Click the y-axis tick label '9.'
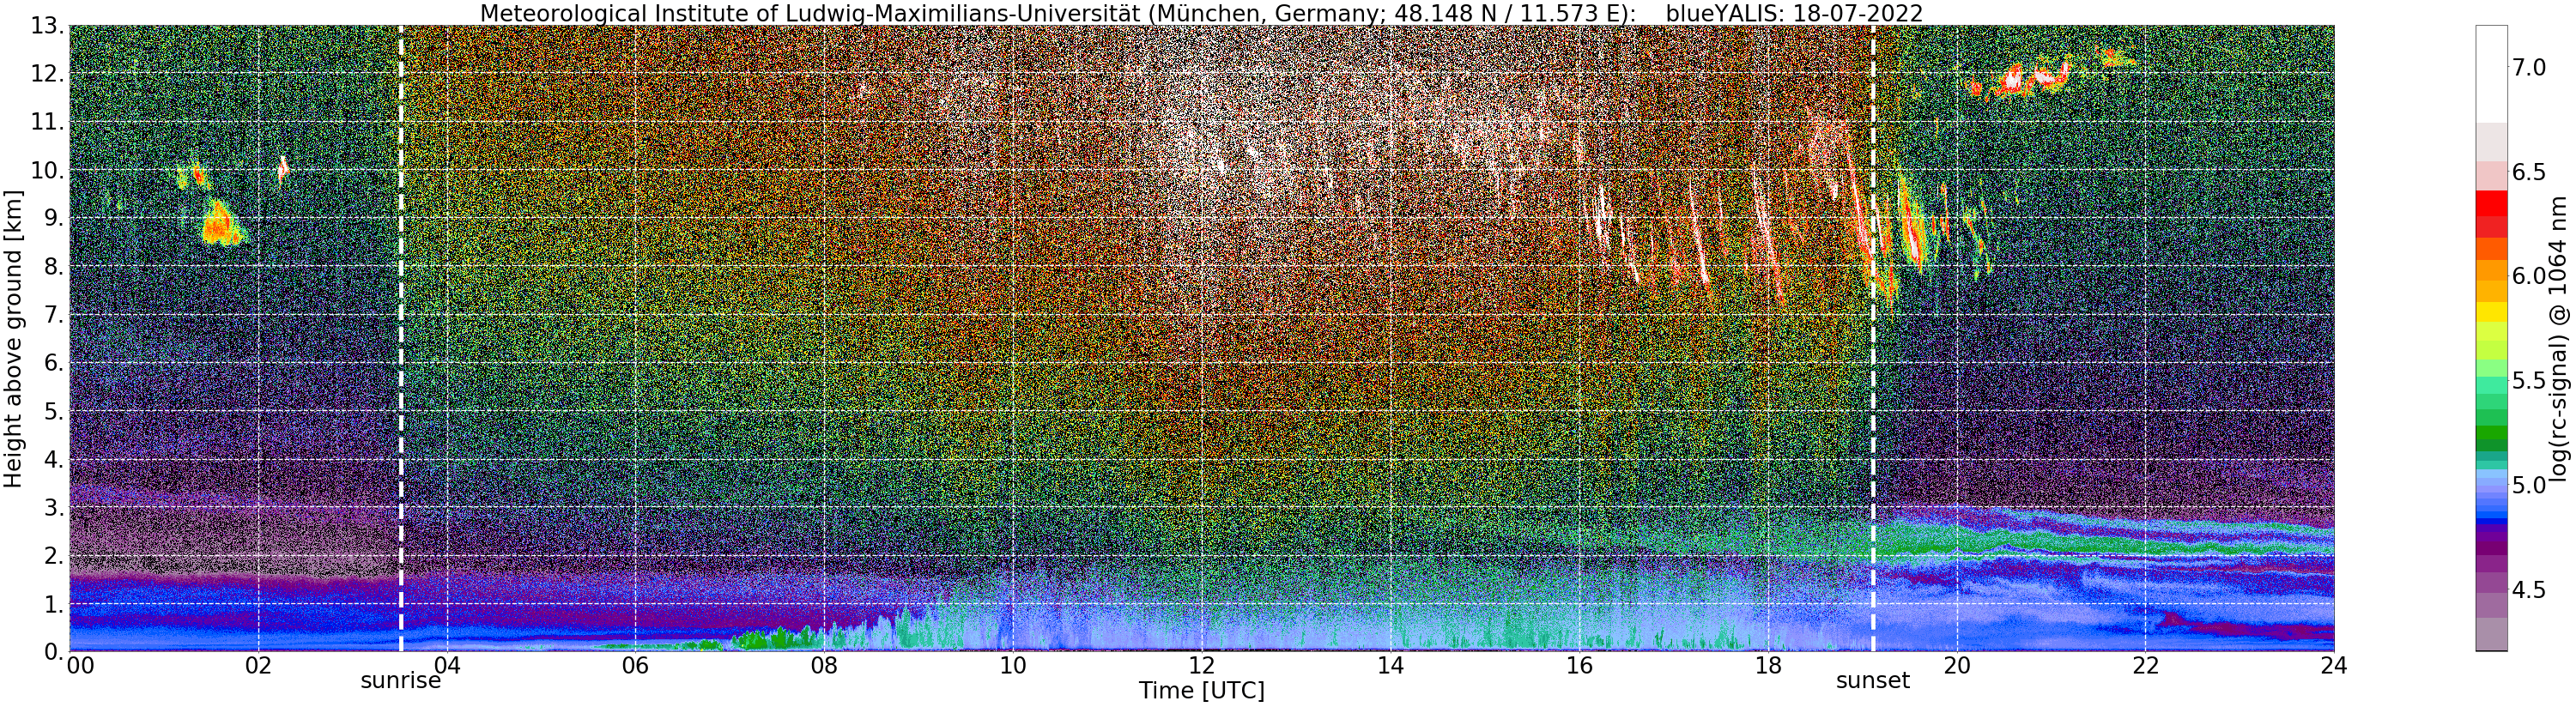2576x707 pixels. pos(54,218)
